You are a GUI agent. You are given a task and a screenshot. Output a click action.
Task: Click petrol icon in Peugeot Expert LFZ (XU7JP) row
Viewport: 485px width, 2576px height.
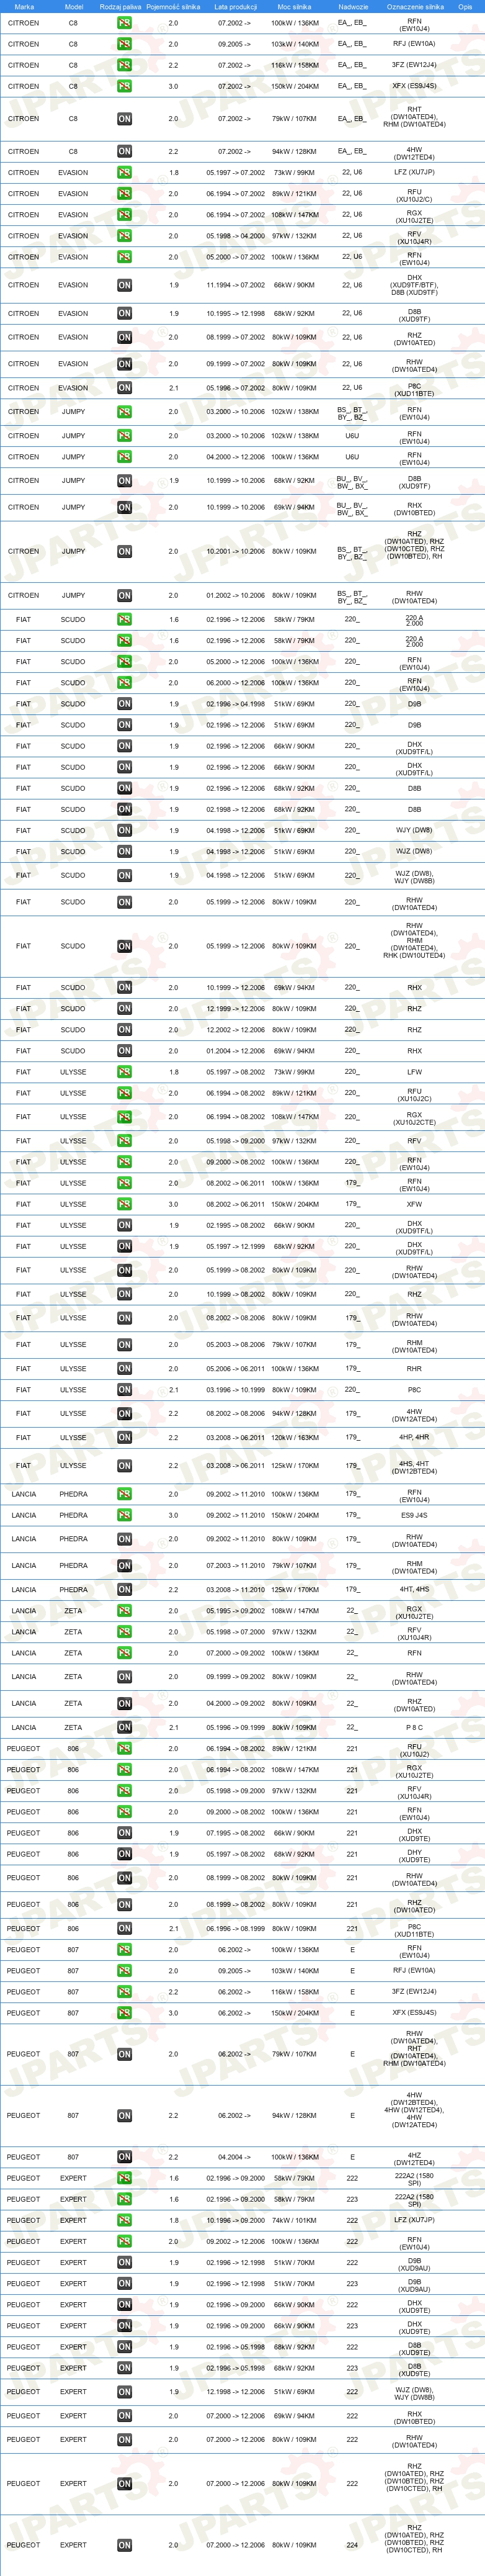124,2220
